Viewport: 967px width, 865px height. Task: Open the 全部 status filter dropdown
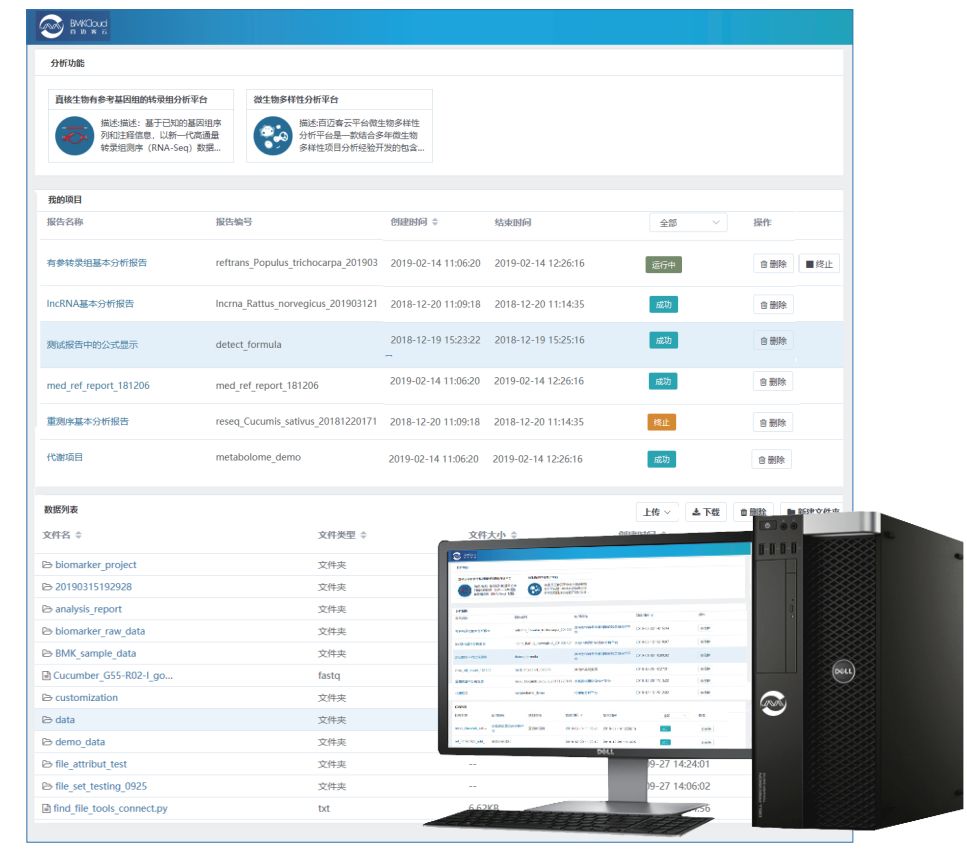(688, 223)
